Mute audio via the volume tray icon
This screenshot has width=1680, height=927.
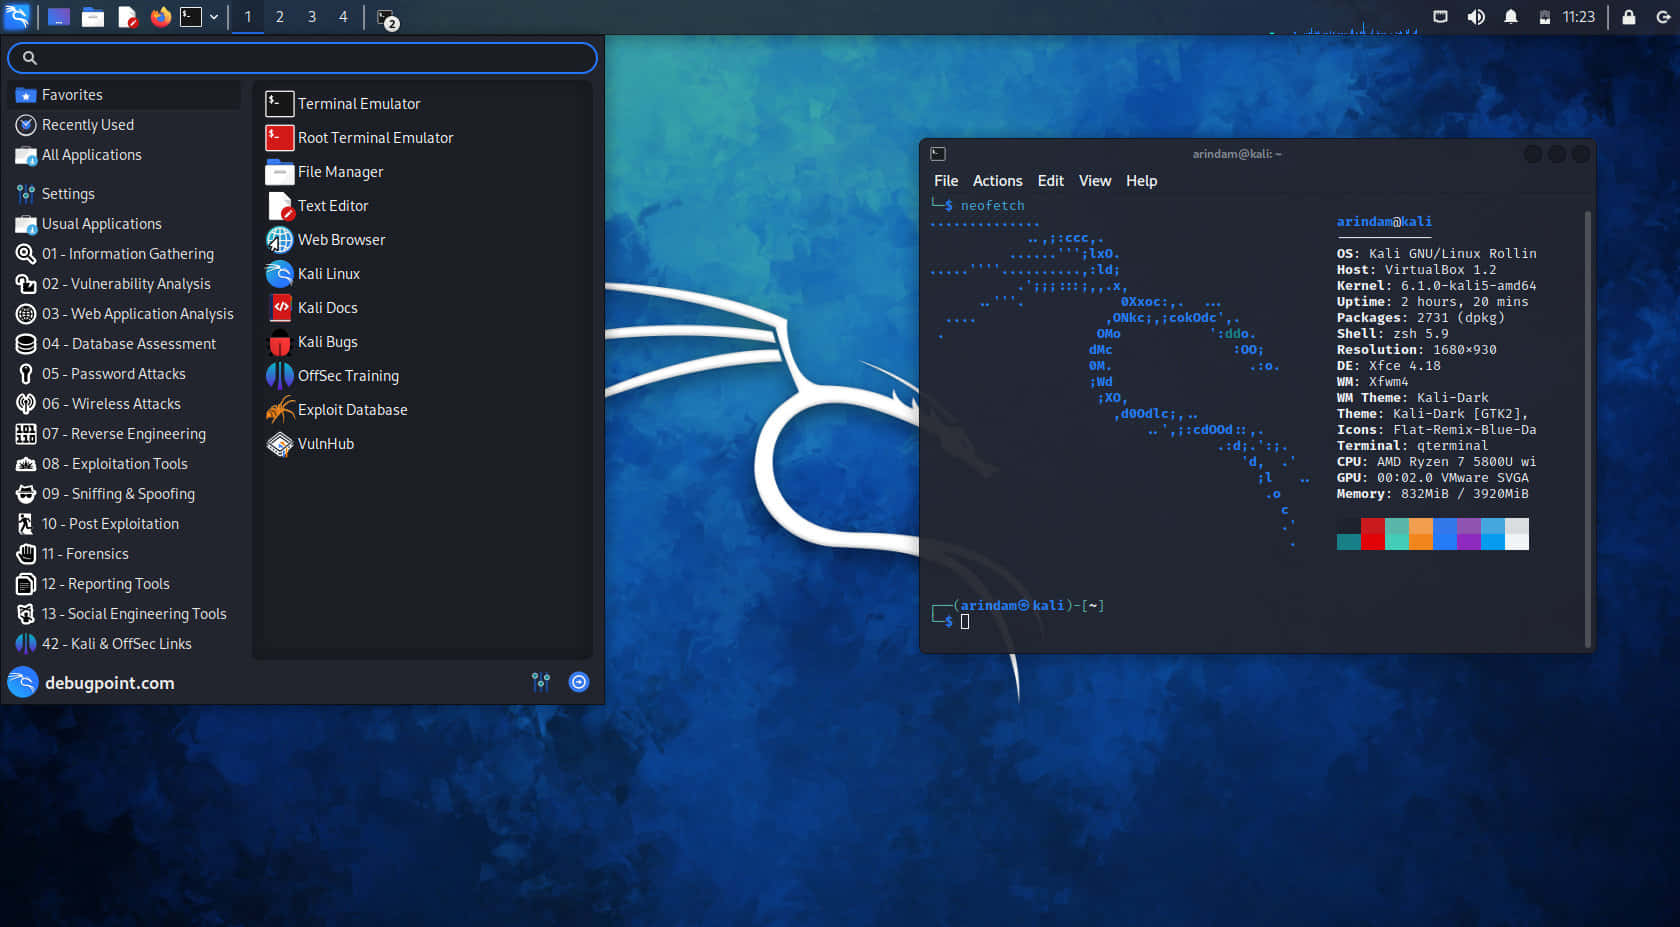pos(1476,16)
